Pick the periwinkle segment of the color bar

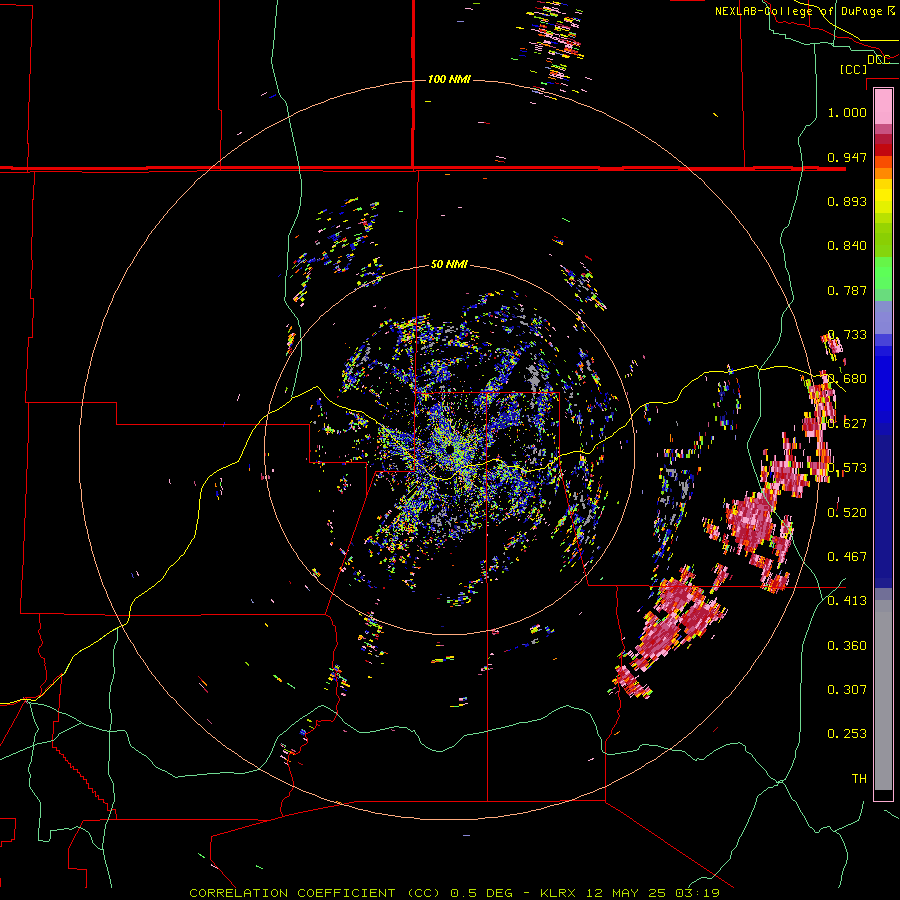[x=883, y=317]
